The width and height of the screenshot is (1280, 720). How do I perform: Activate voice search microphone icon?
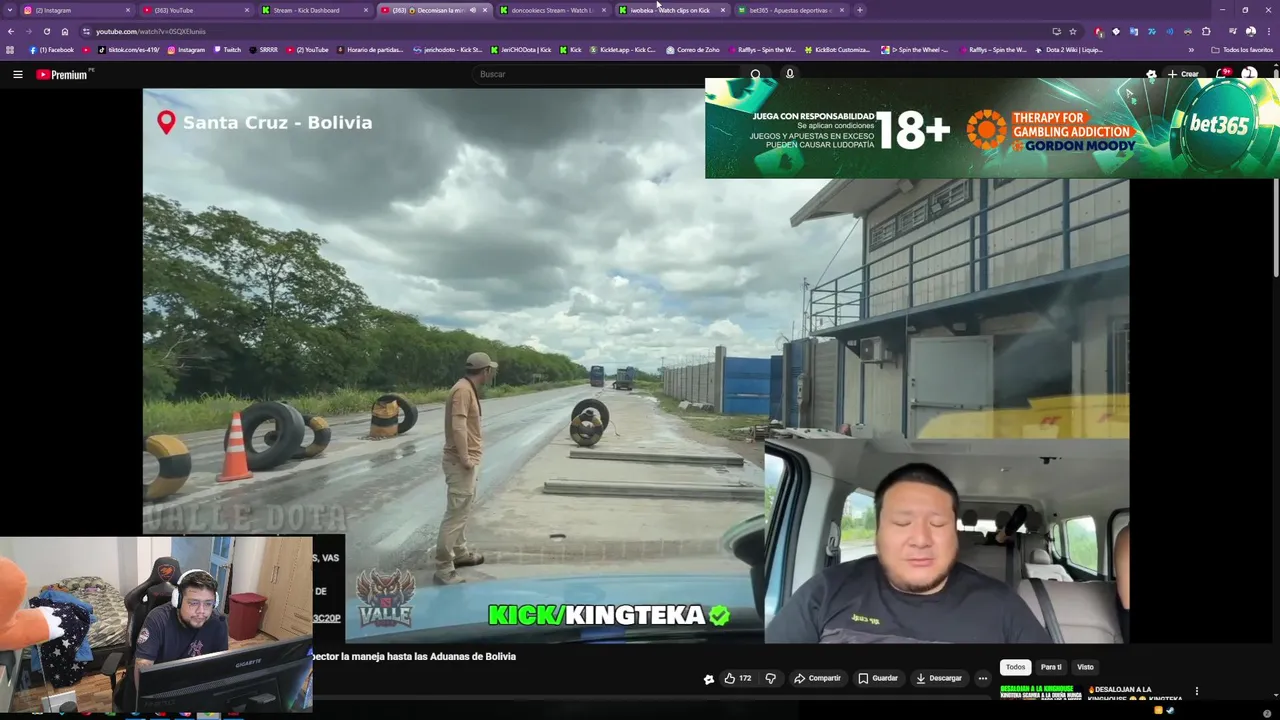point(789,74)
